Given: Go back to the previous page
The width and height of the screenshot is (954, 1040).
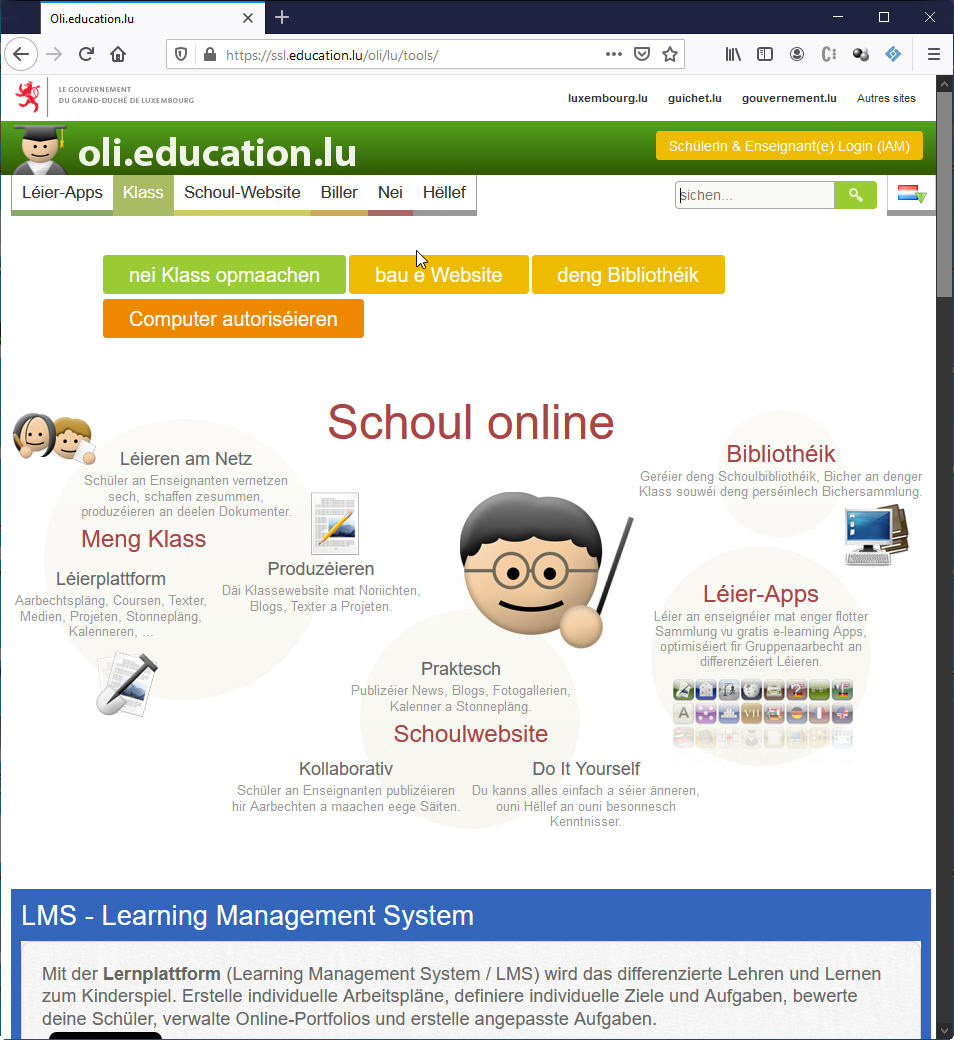Looking at the screenshot, I should [x=21, y=54].
